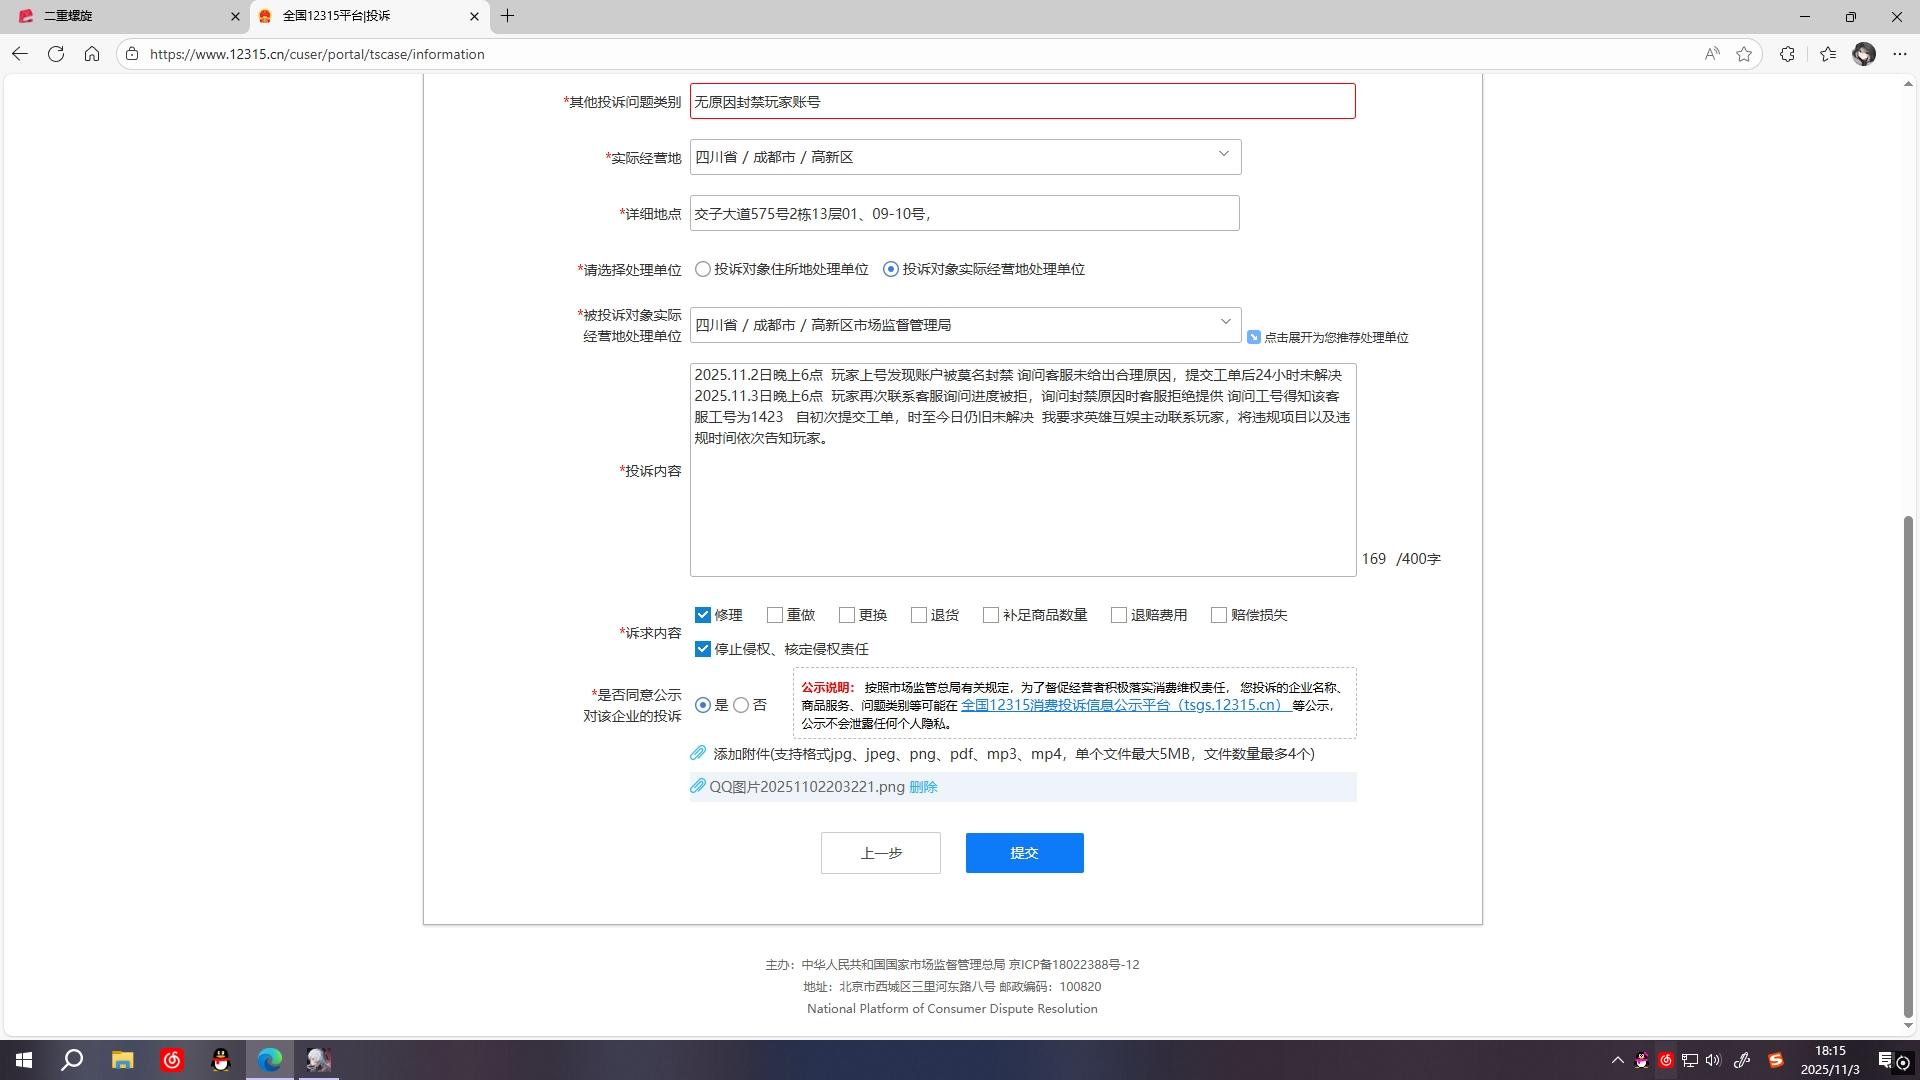The width and height of the screenshot is (1920, 1080).
Task: Refresh the browser page
Action: (x=56, y=54)
